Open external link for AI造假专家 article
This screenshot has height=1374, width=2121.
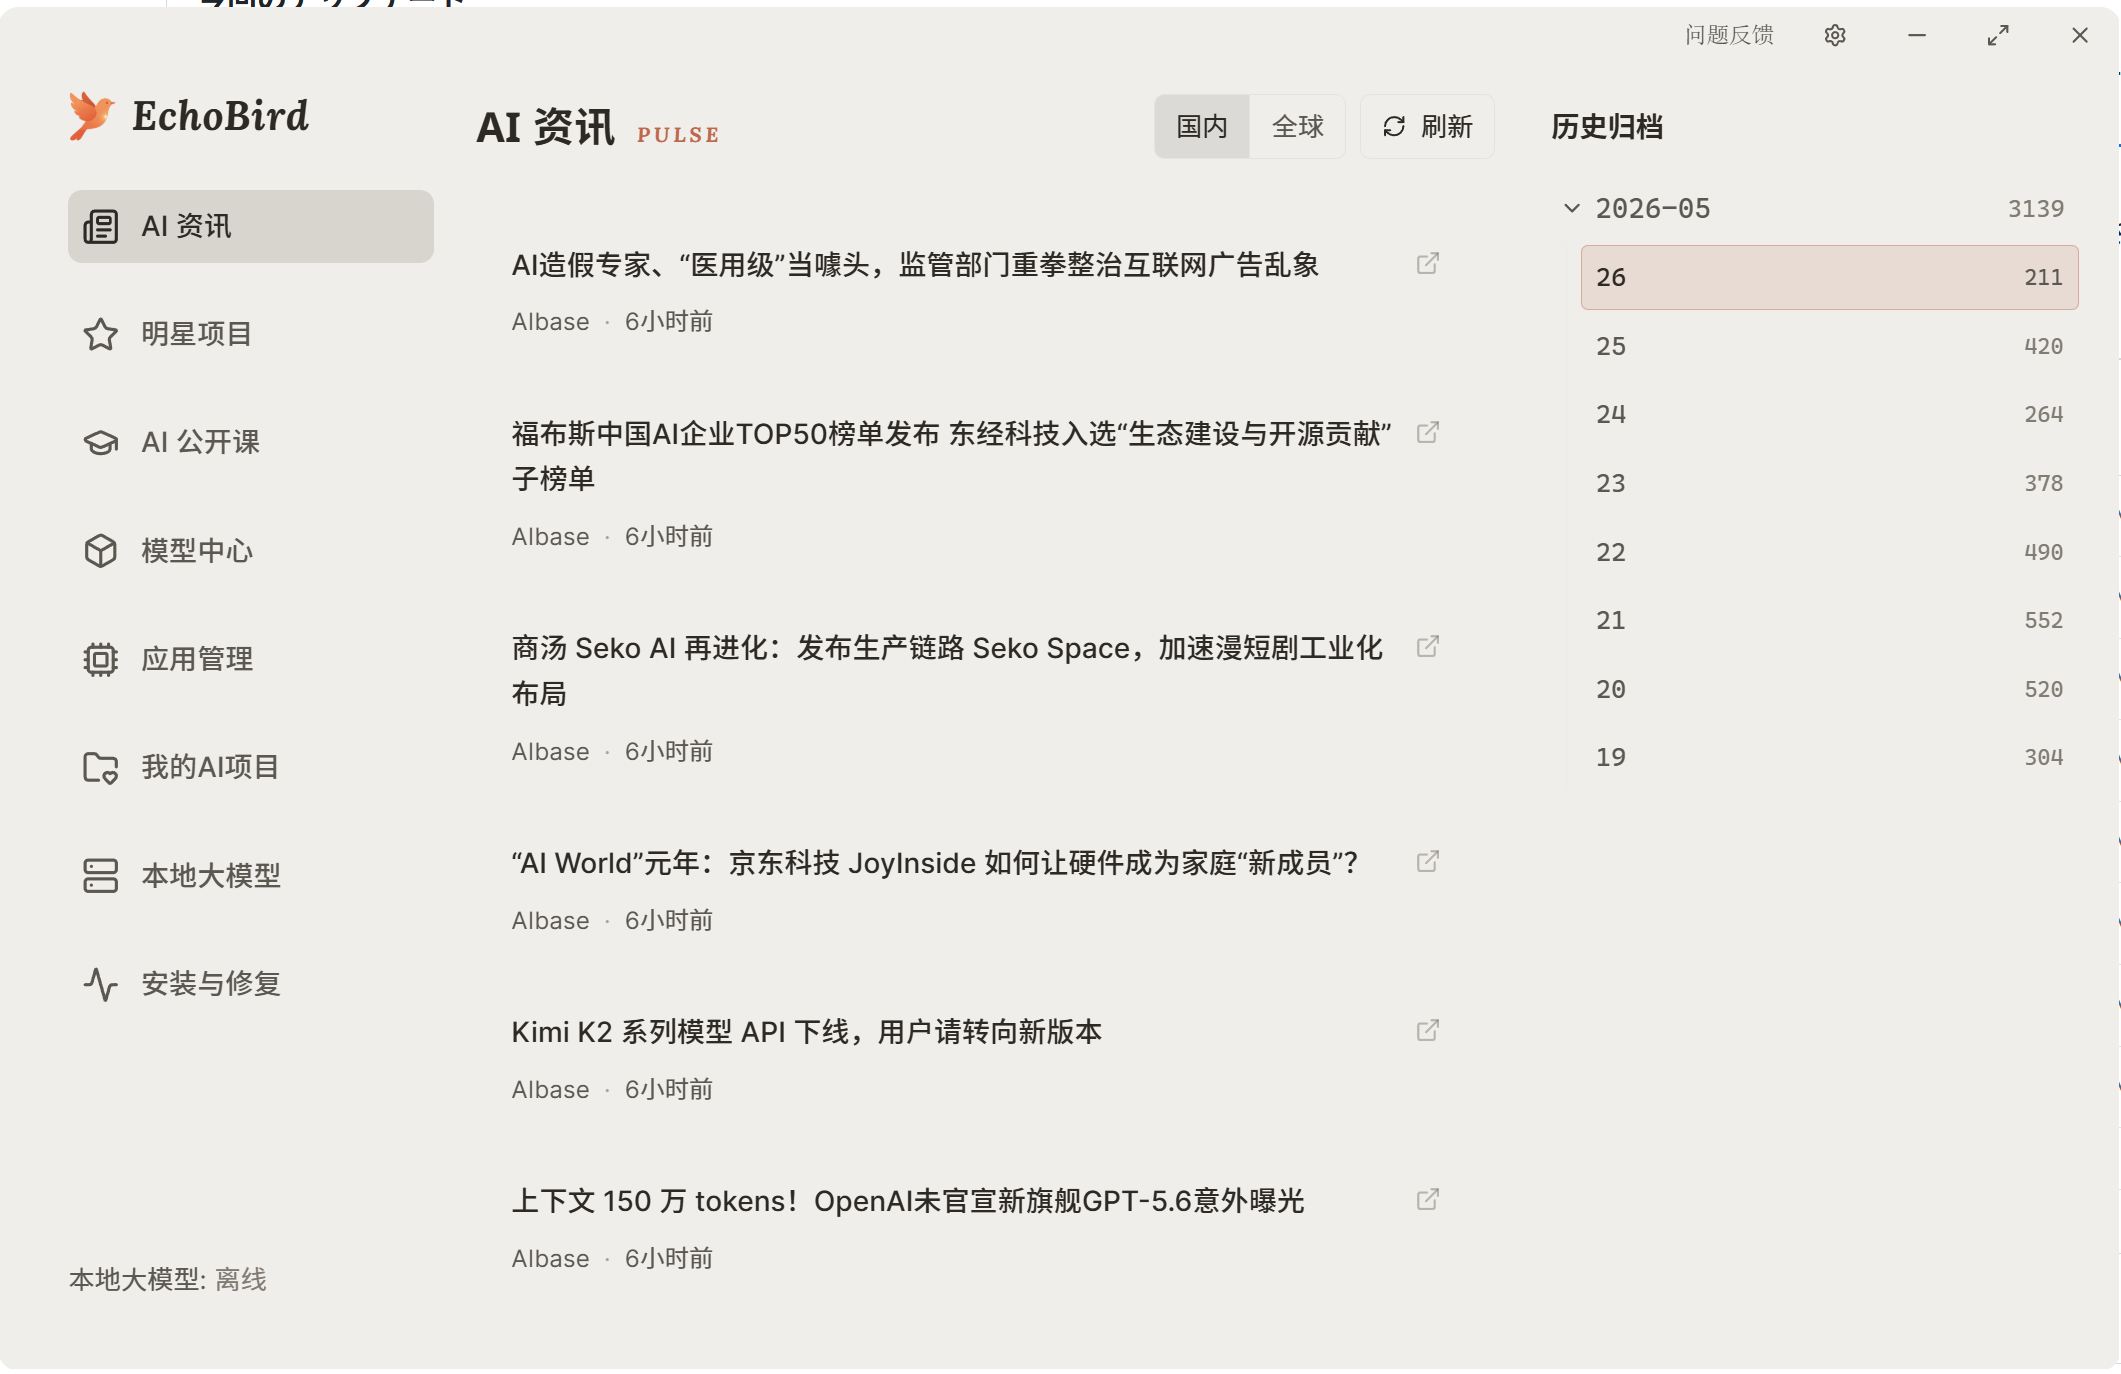[1428, 263]
